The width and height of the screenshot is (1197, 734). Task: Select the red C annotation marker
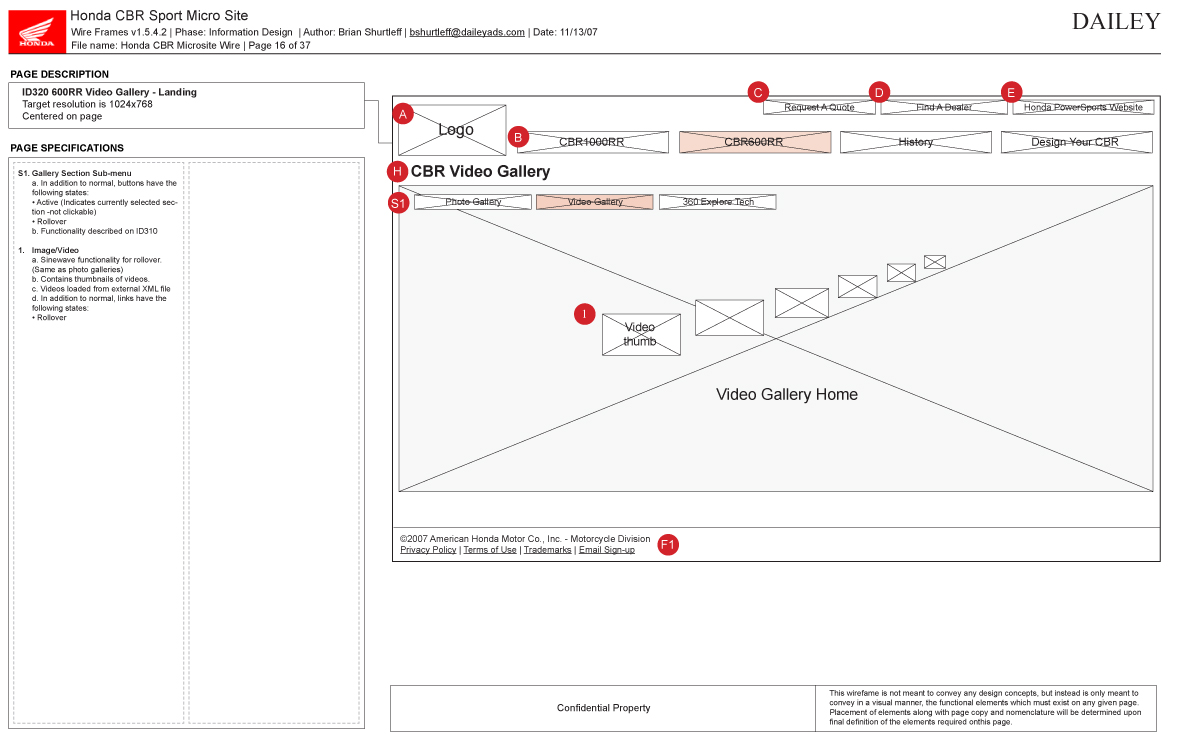(x=758, y=93)
